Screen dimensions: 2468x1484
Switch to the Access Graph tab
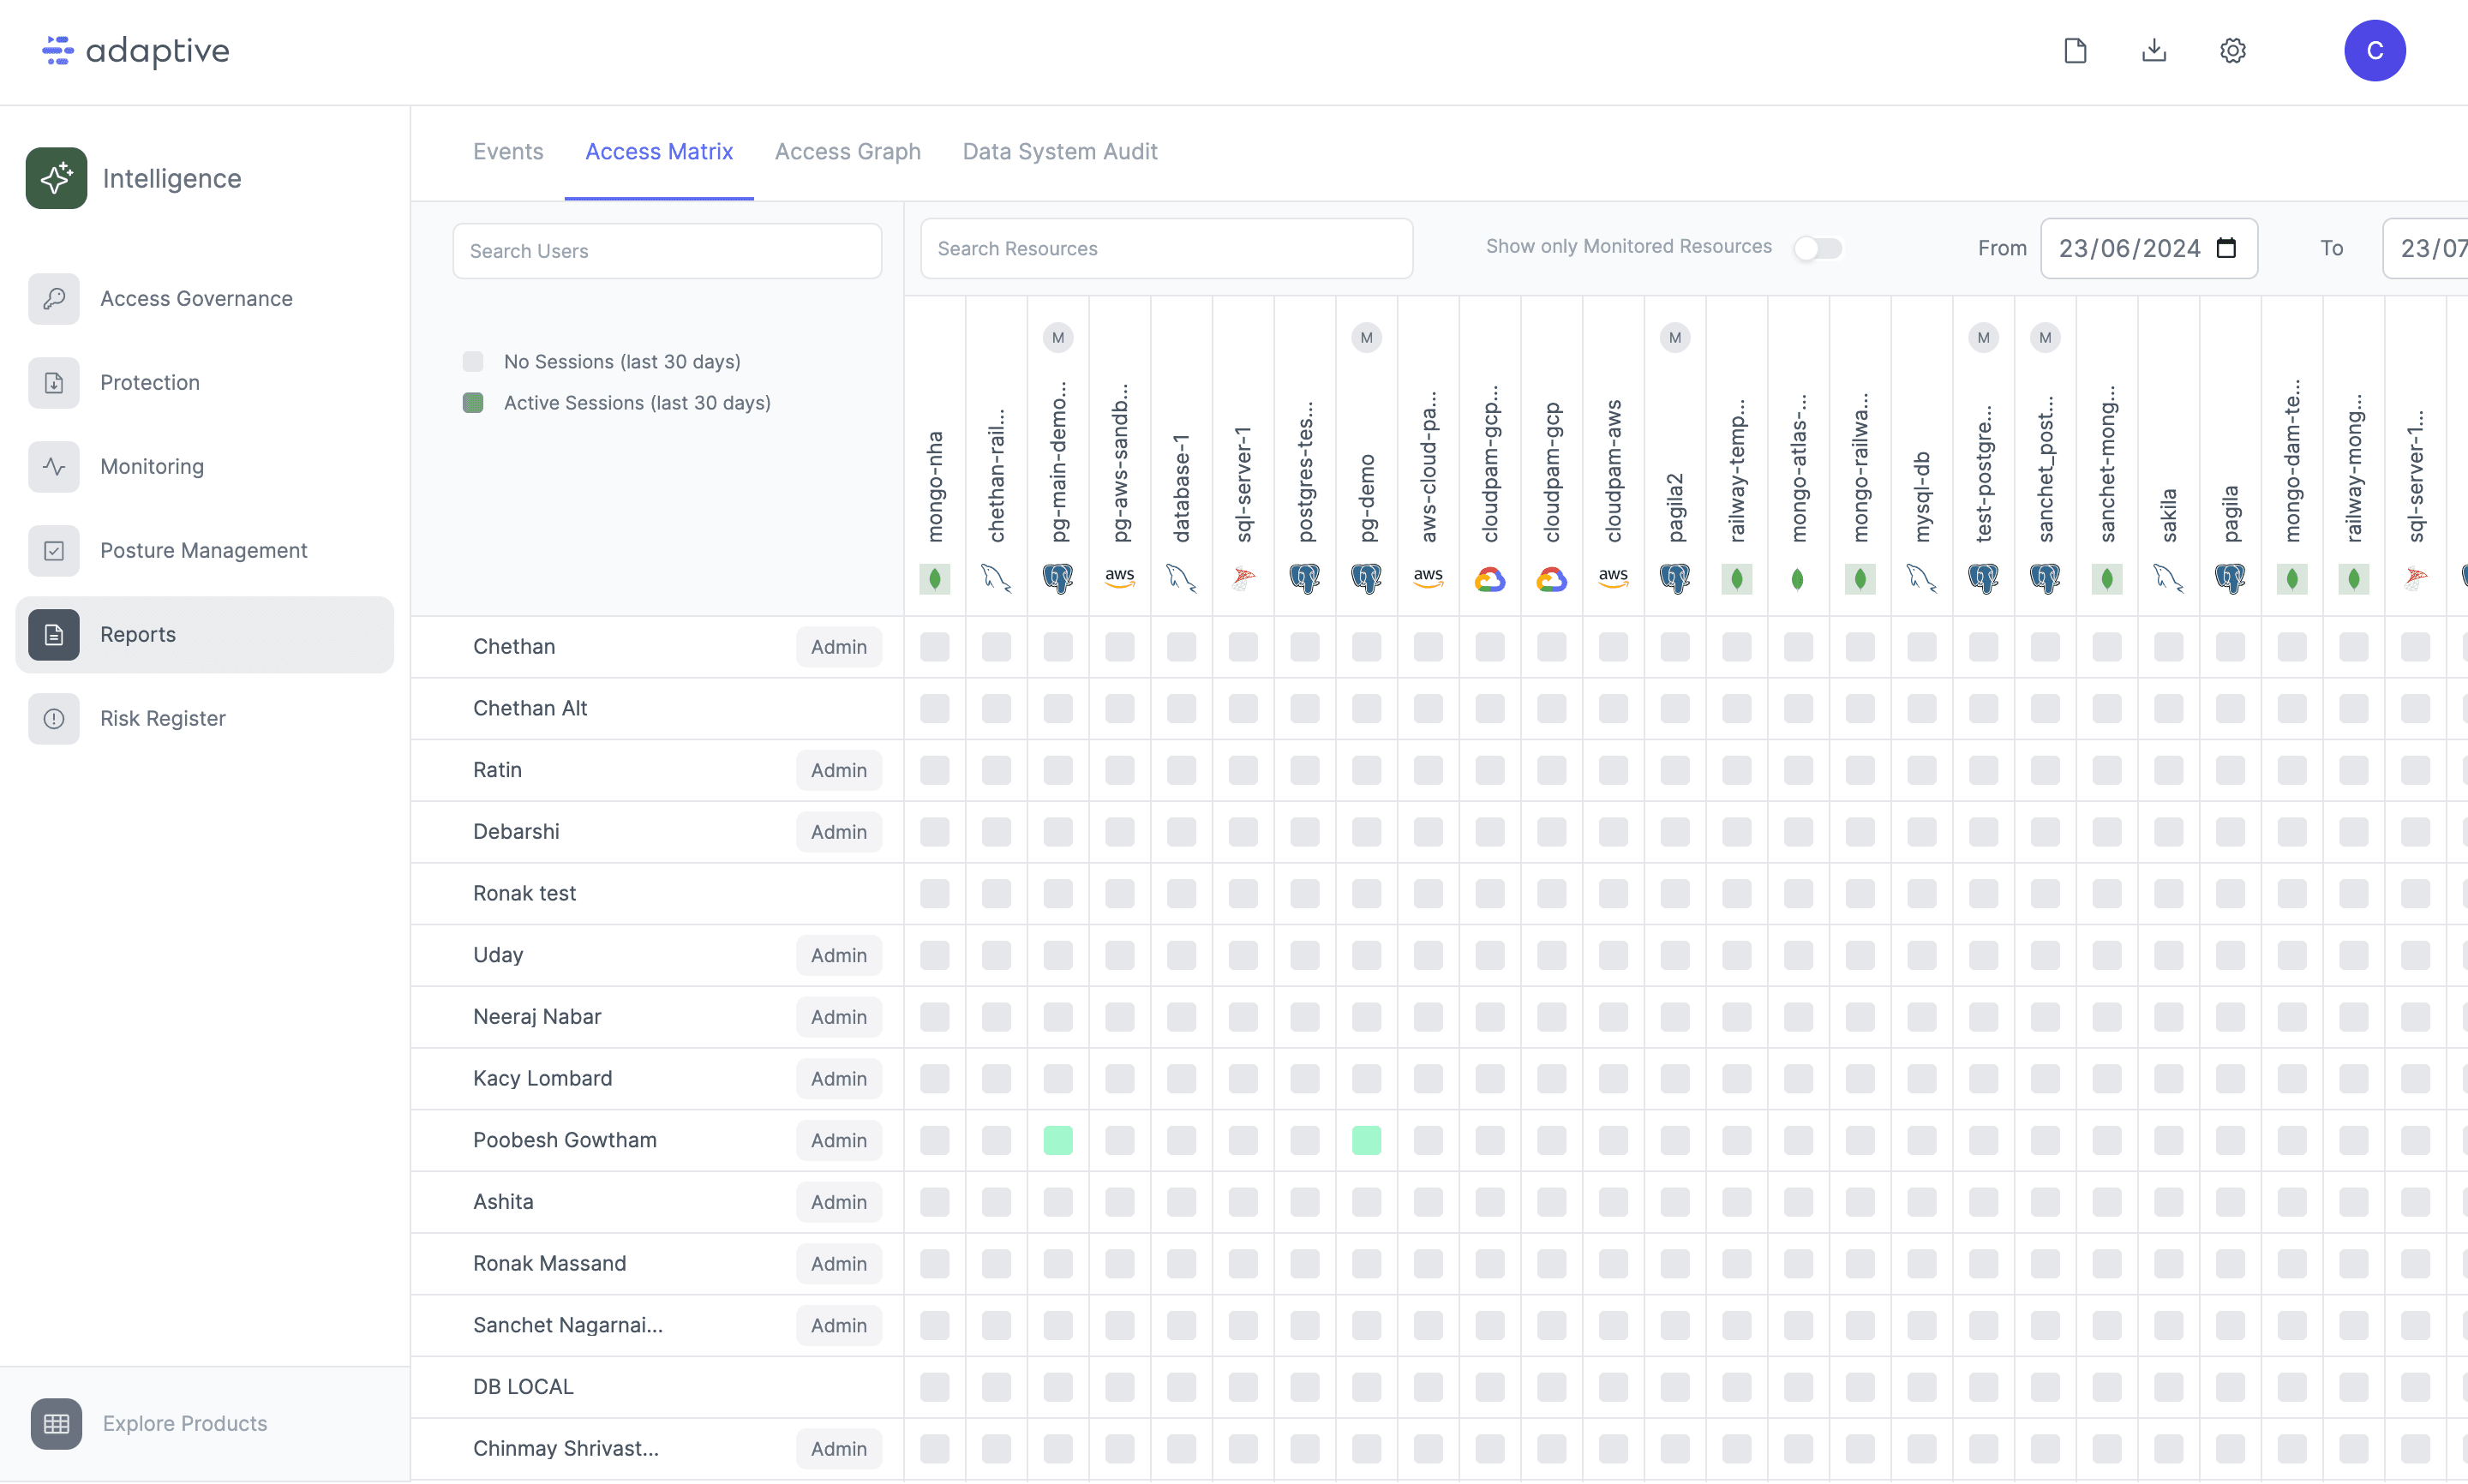pos(847,151)
